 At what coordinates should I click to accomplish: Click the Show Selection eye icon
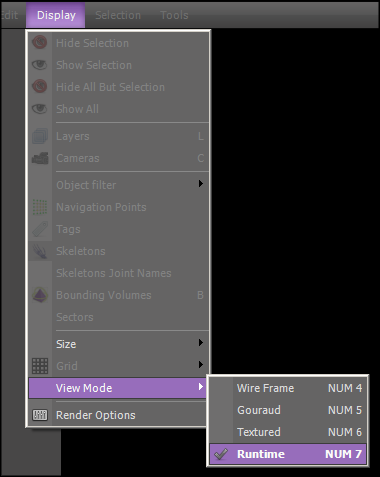point(40,65)
